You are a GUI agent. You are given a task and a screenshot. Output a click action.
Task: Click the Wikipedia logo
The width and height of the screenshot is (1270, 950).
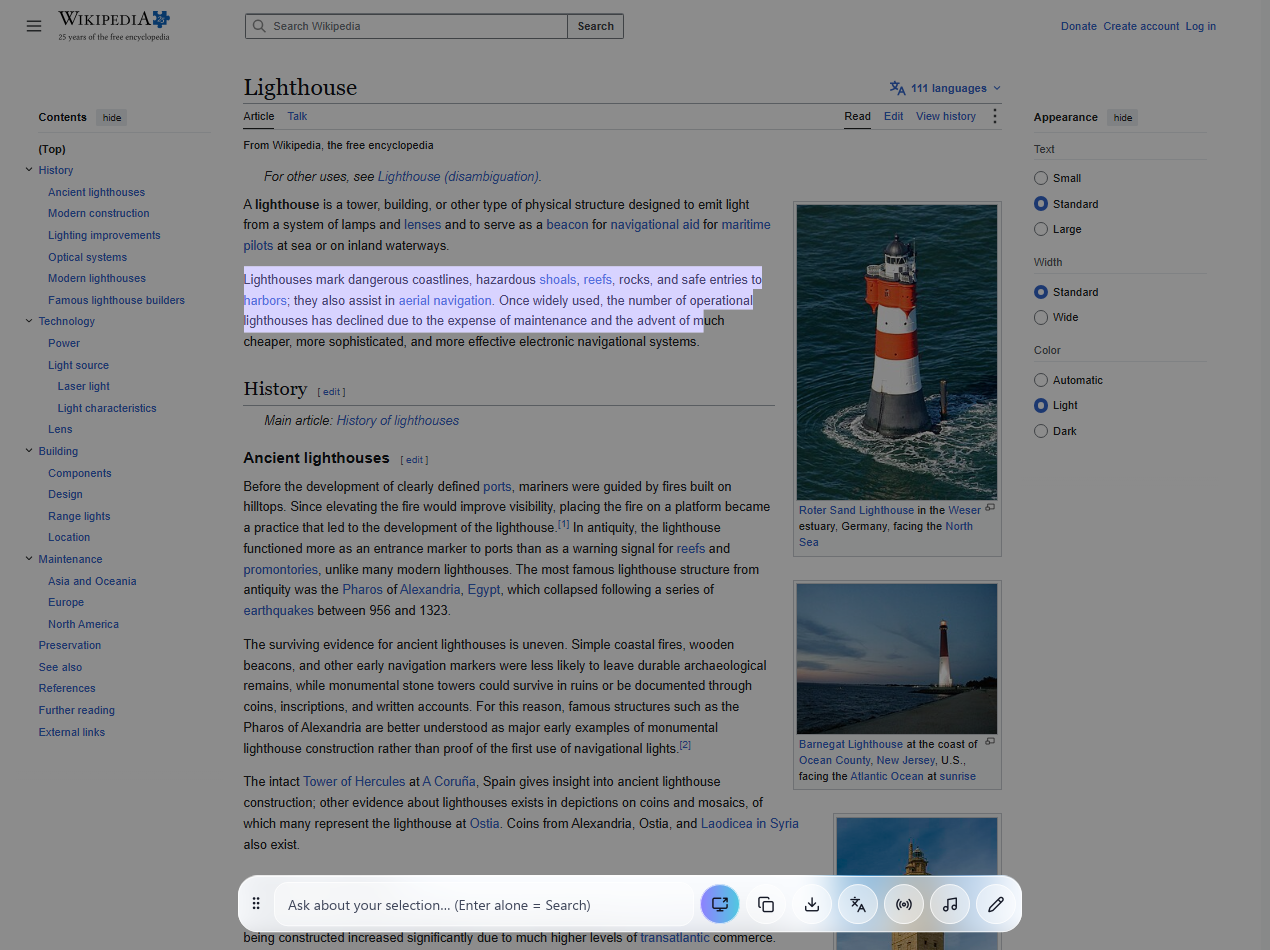click(x=114, y=25)
